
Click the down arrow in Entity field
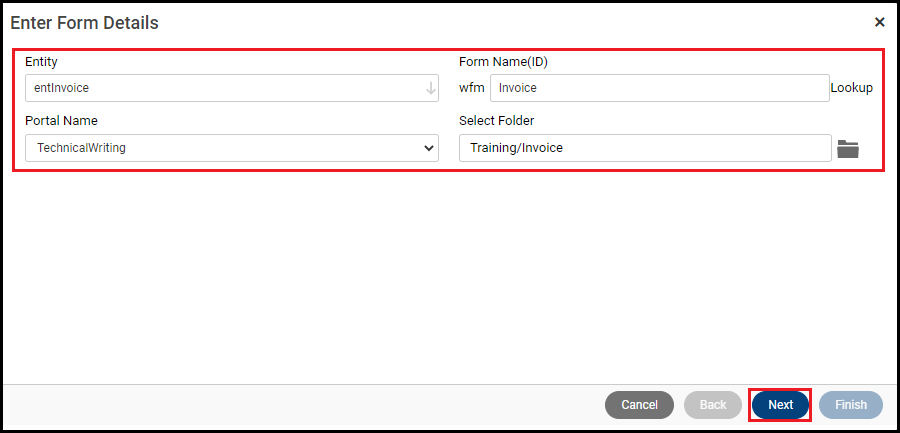click(431, 88)
